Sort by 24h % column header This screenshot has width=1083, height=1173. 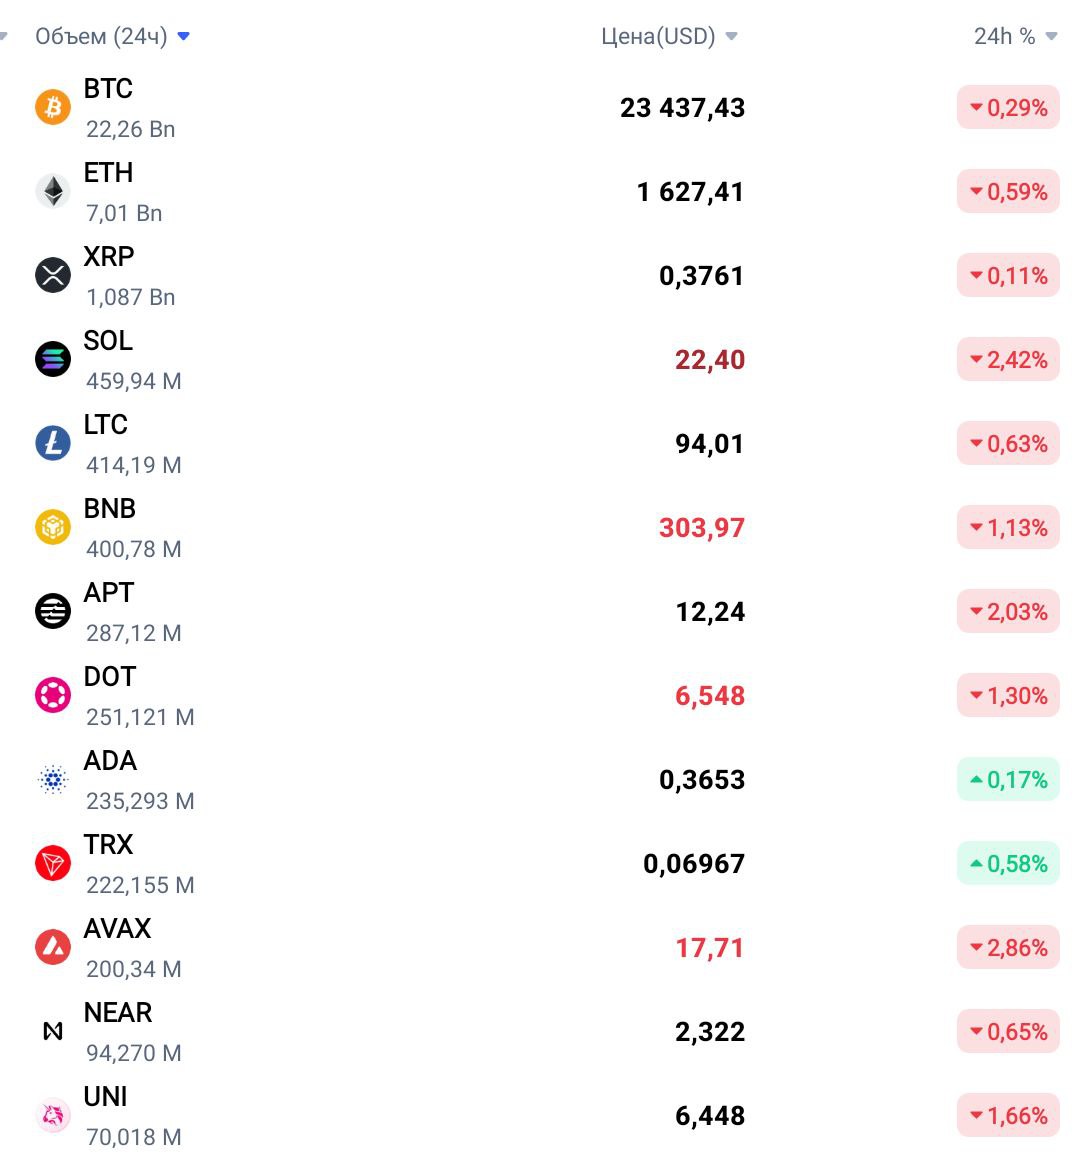coord(1015,36)
